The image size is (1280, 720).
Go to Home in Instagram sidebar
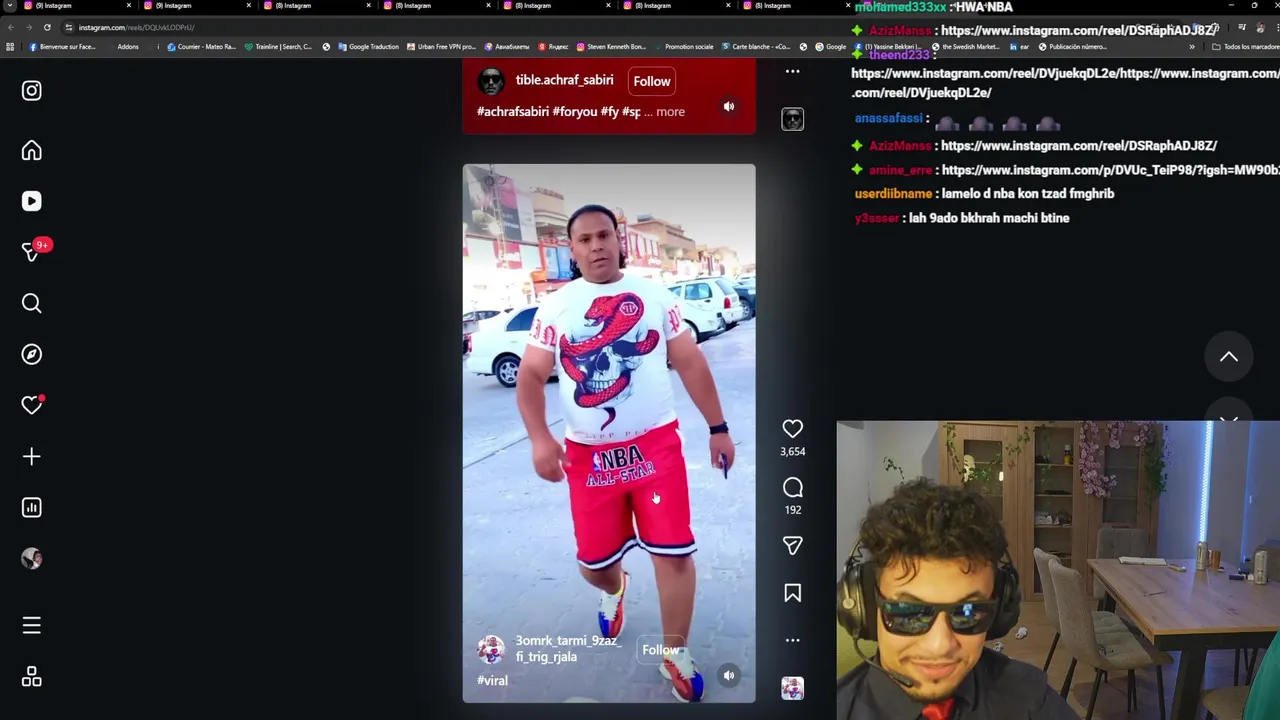click(x=32, y=151)
